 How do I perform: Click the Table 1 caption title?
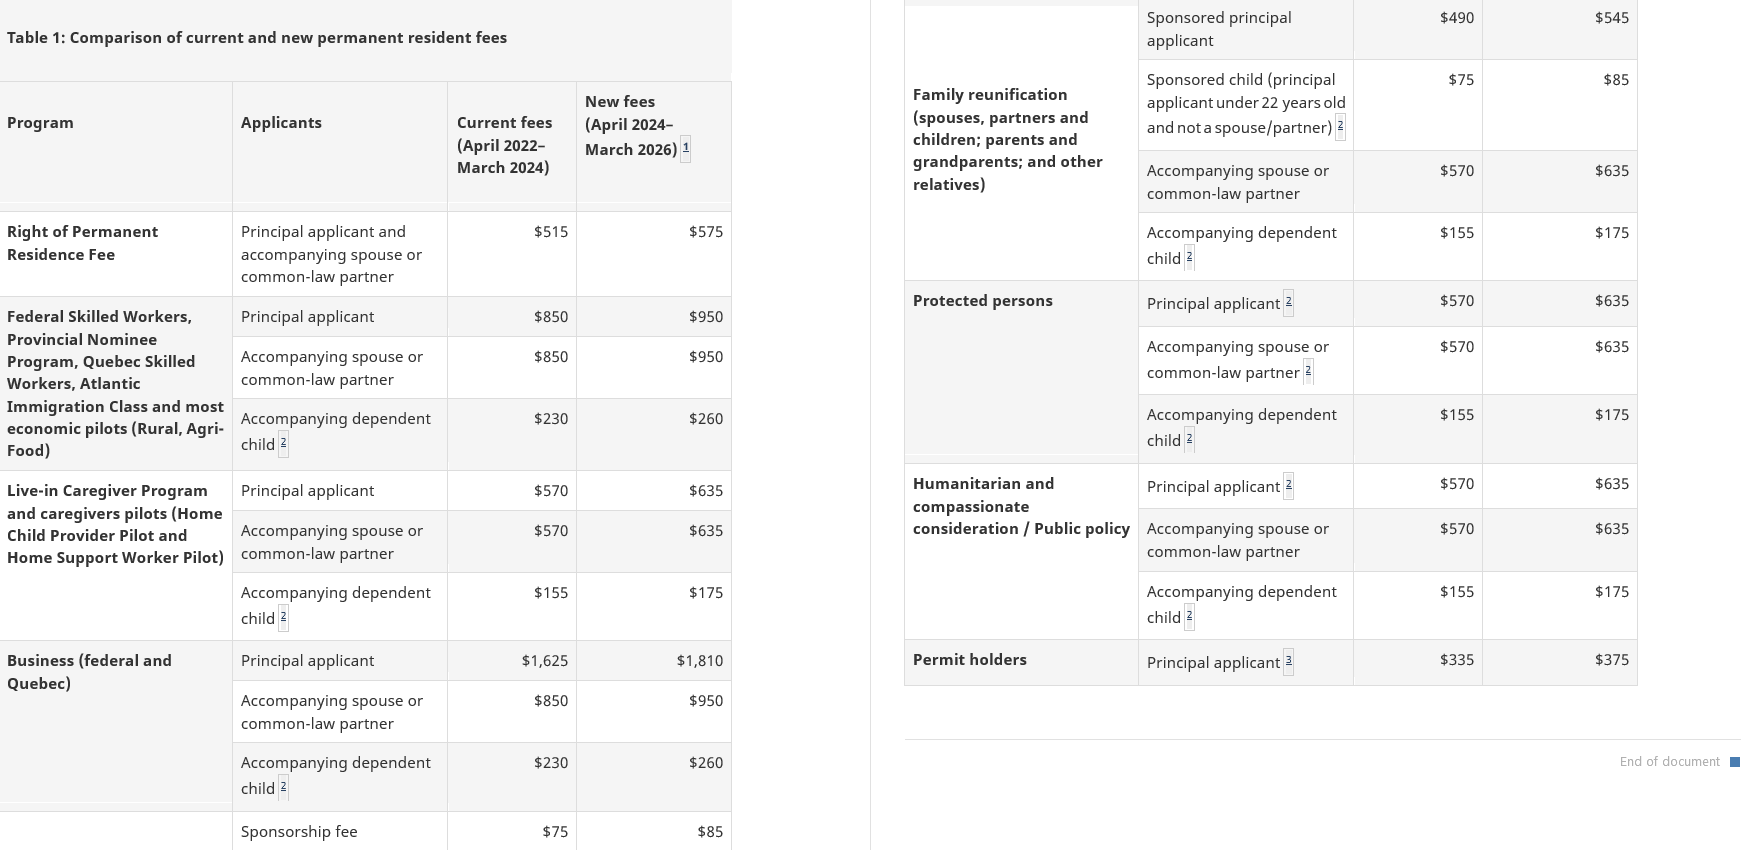pos(257,38)
